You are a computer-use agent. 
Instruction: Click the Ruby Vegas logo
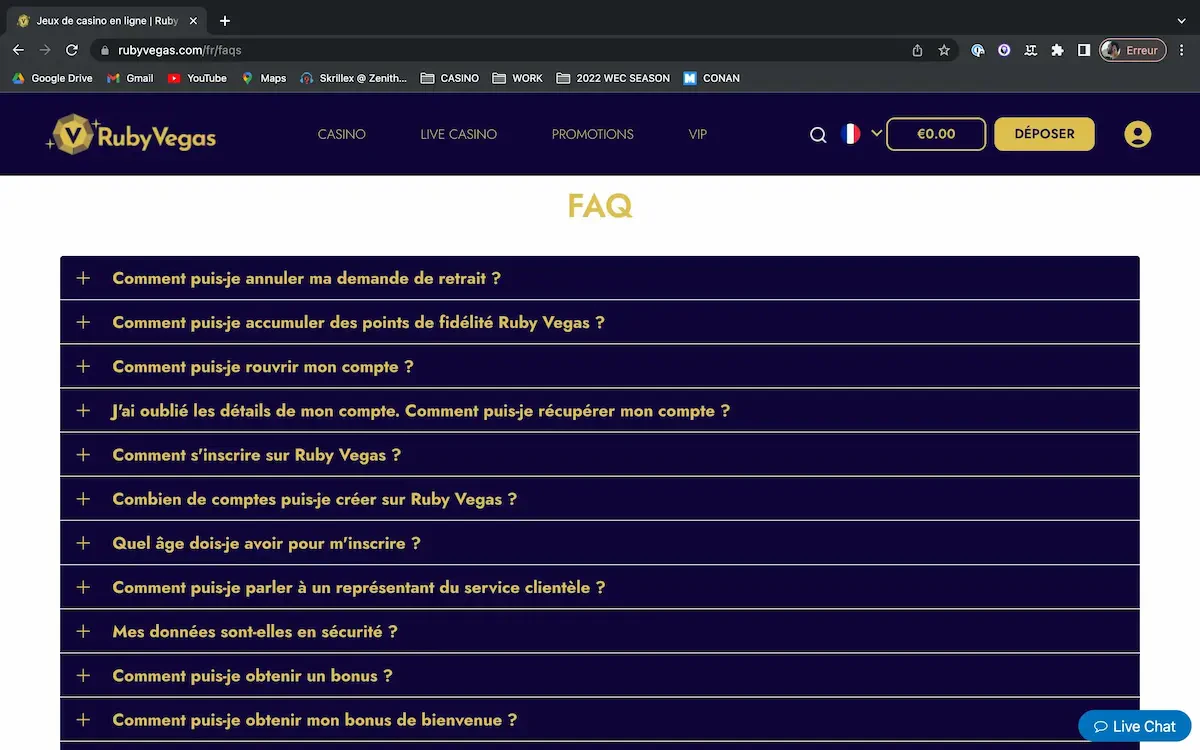tap(131, 135)
